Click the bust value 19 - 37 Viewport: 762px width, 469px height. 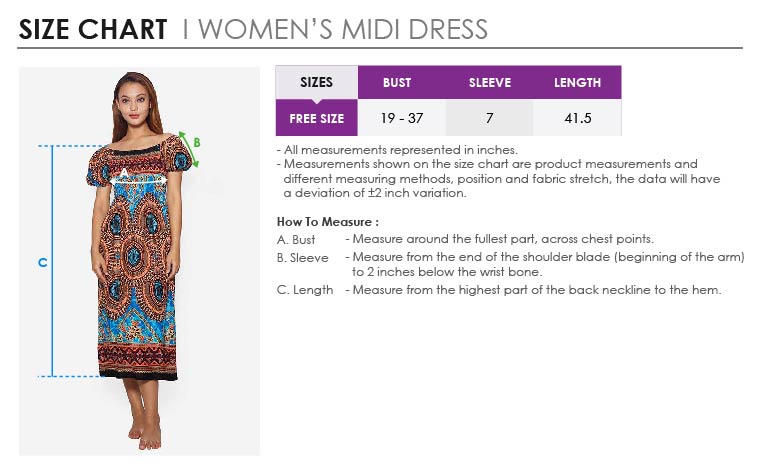[402, 118]
